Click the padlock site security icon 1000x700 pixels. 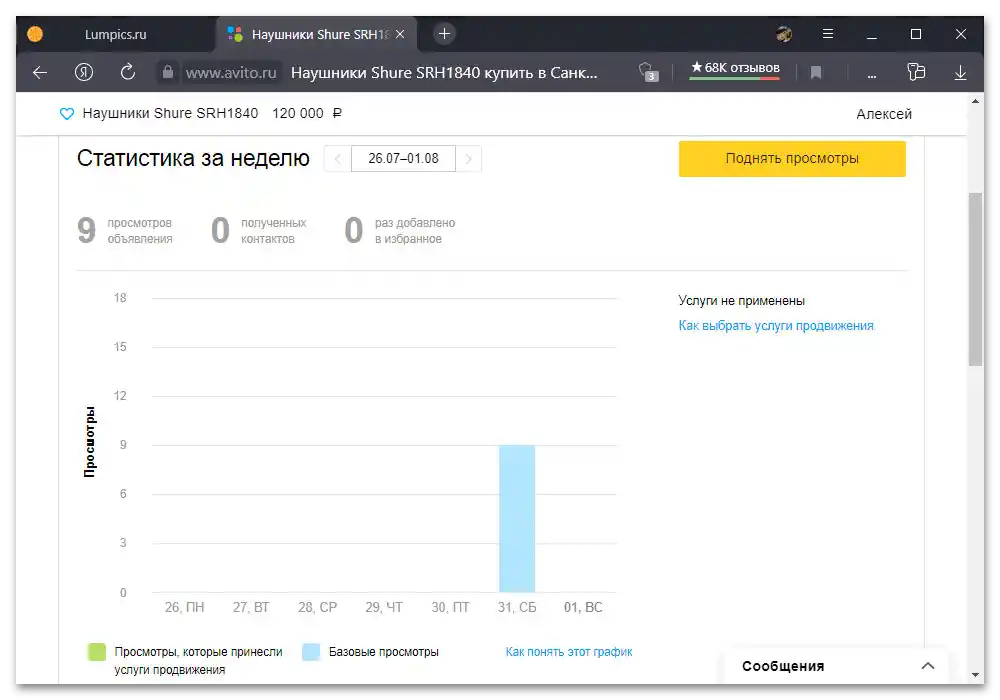click(167, 72)
